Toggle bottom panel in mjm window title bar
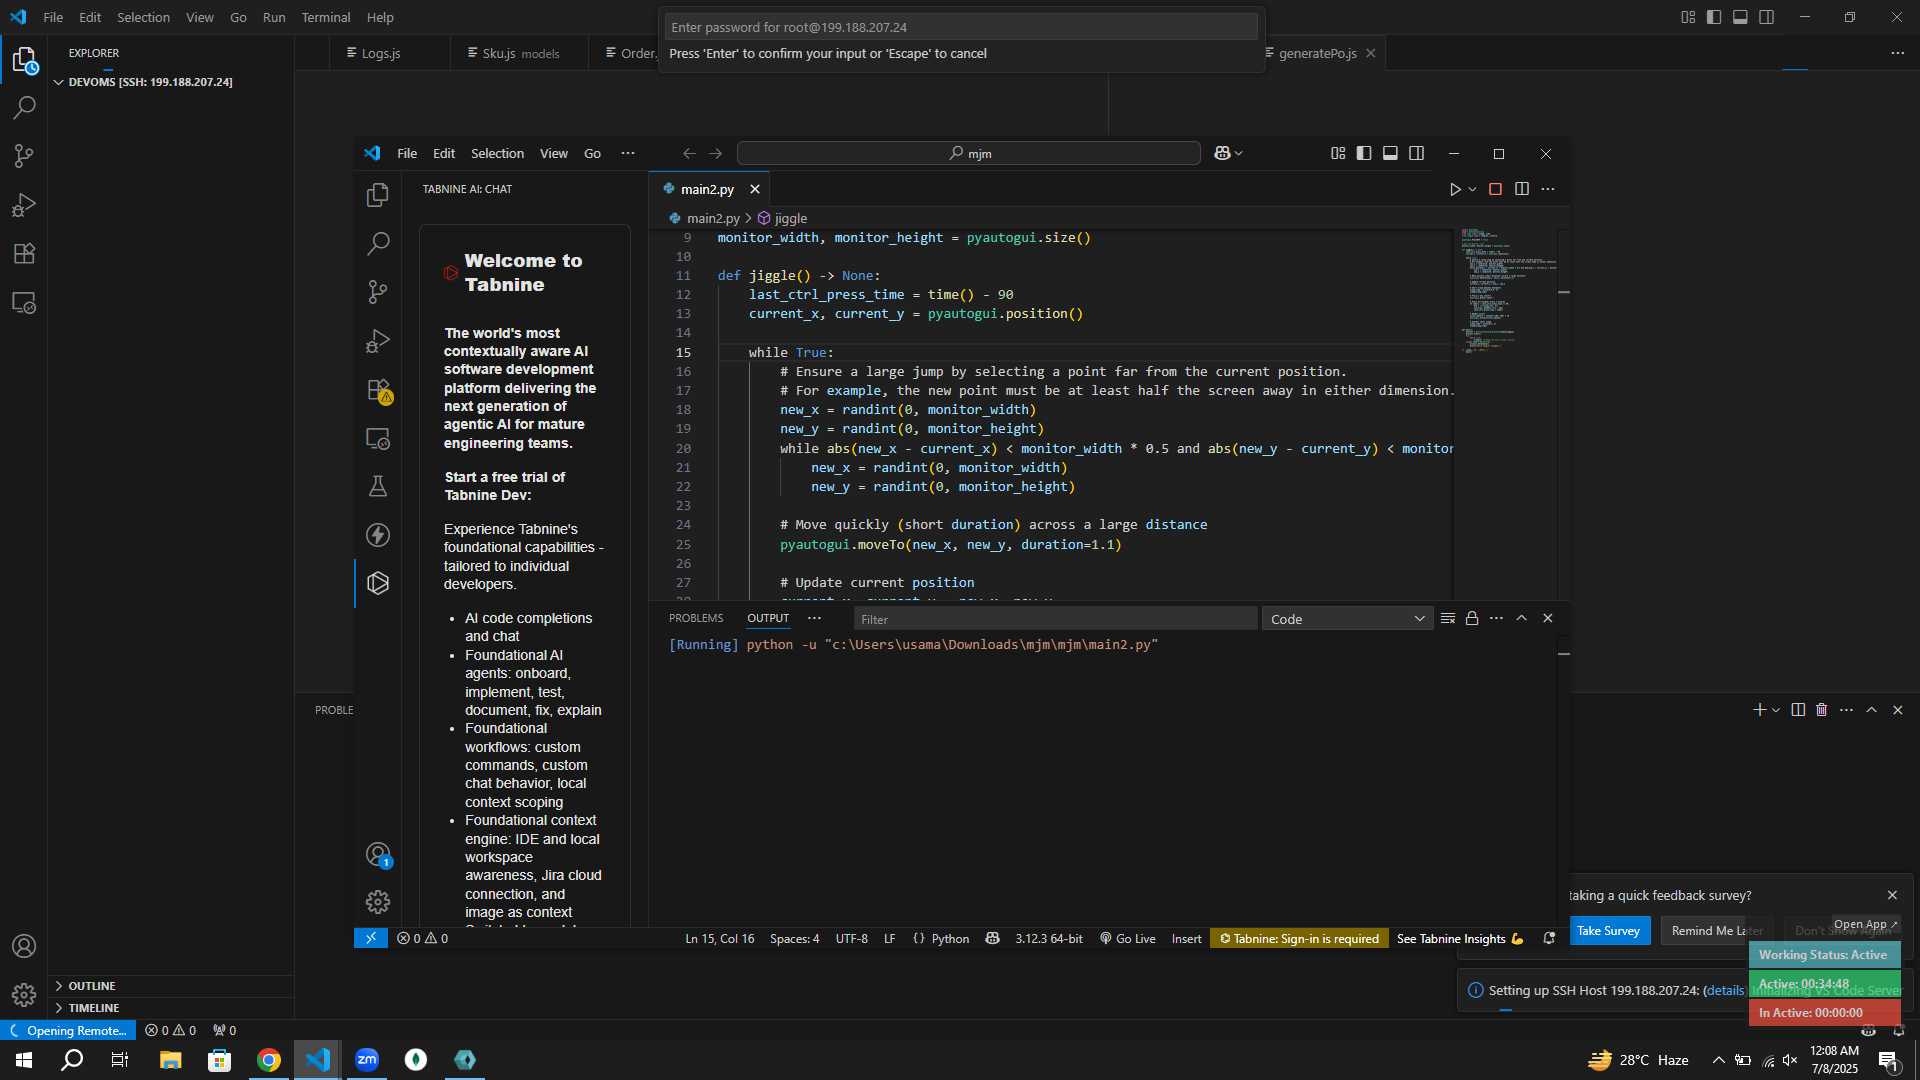Screen dimensions: 1920x1080 (1390, 153)
